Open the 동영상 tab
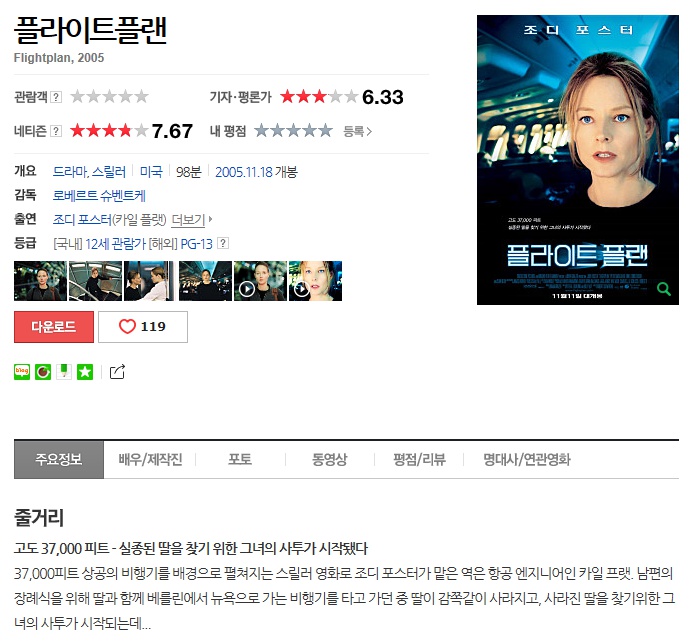Image resolution: width=689 pixels, height=641 pixels. click(x=330, y=460)
